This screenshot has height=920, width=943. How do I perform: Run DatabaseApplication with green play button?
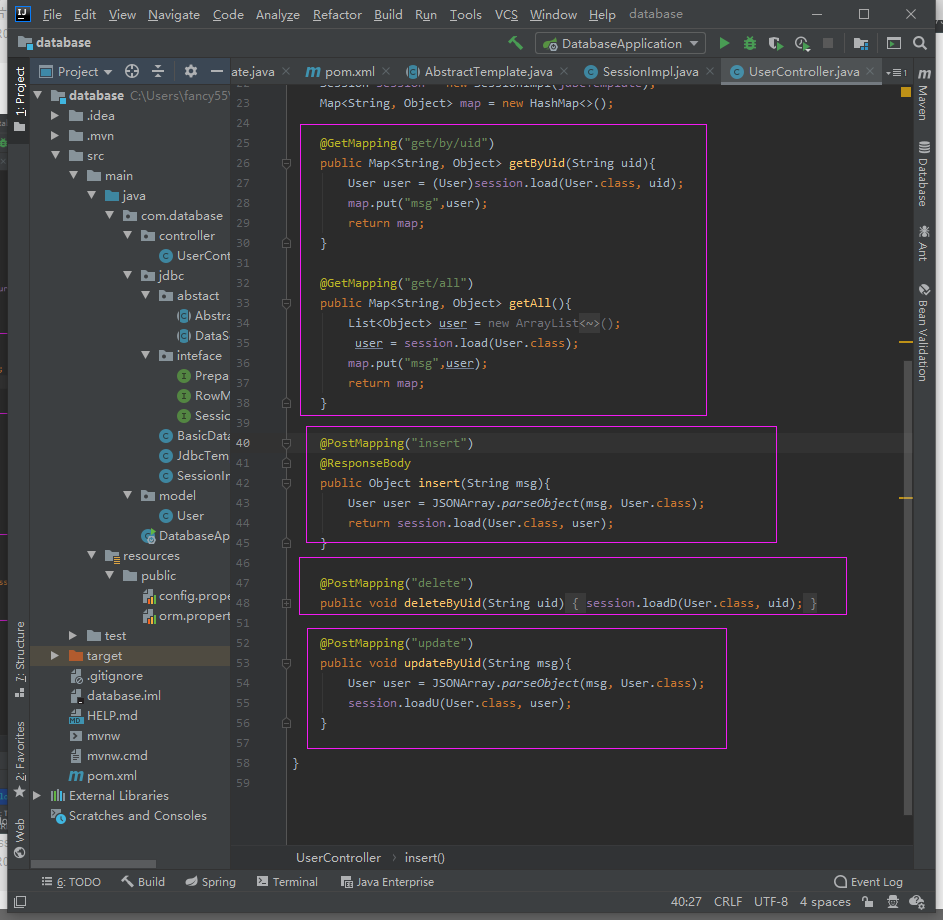coord(724,43)
